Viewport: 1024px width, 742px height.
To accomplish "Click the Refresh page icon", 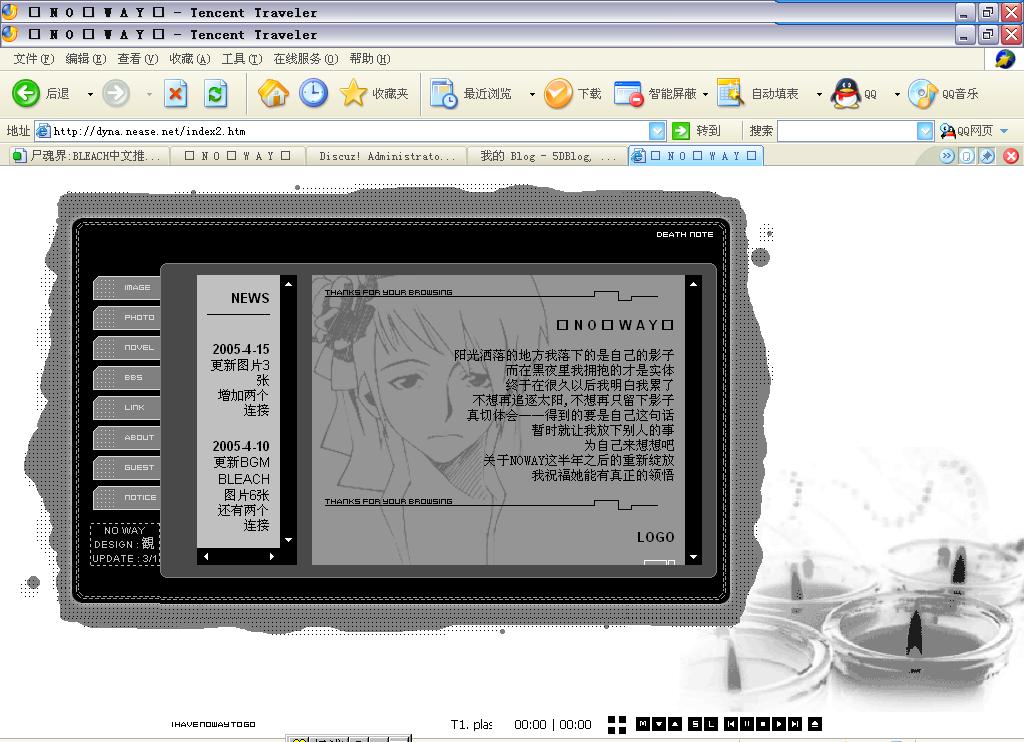I will pos(216,94).
